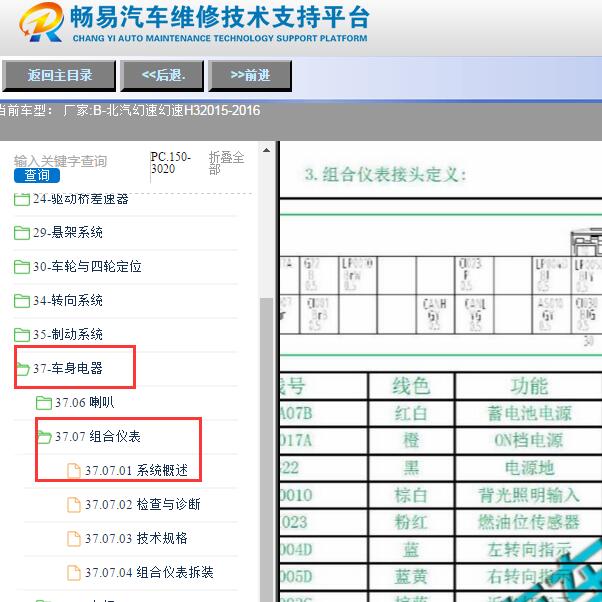This screenshot has height=602, width=602.
Task: Click the 左转向指示 function cell
Action: coord(529,549)
